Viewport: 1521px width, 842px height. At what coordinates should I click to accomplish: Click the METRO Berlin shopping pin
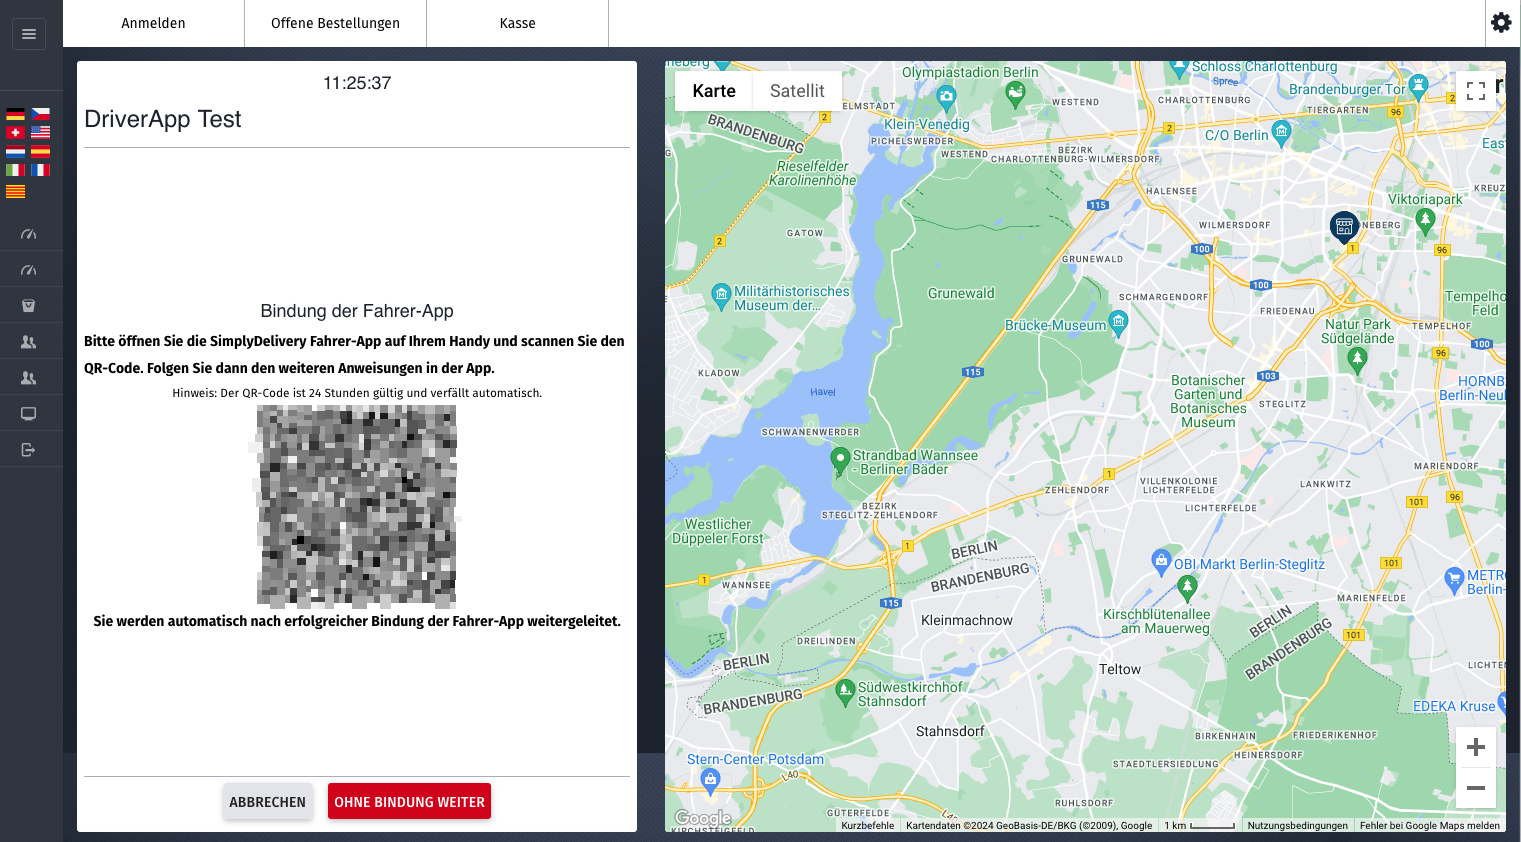1454,578
